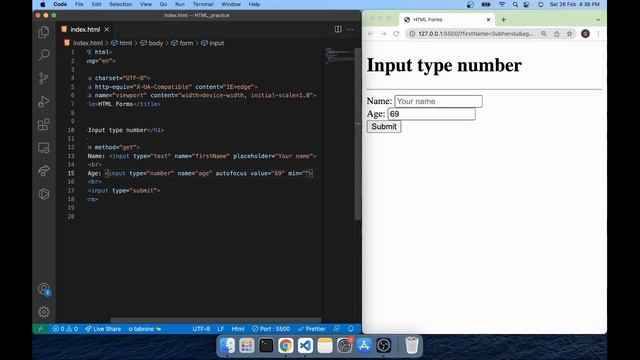Expand Chrome tab search chevron

598,20
